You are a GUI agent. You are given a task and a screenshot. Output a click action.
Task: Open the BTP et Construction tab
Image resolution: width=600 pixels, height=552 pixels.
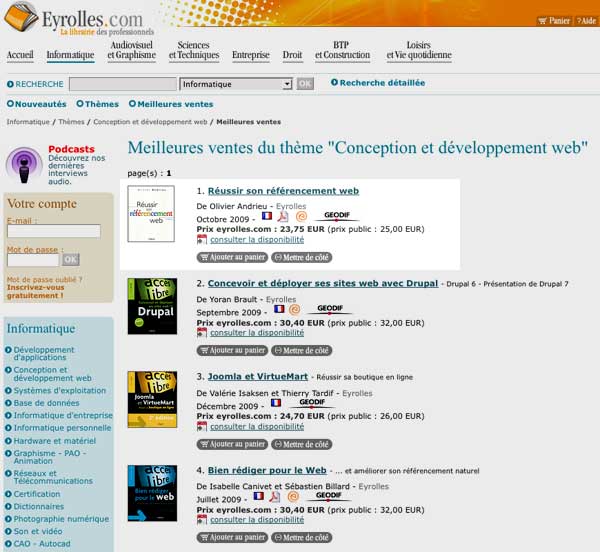pyautogui.click(x=342, y=50)
